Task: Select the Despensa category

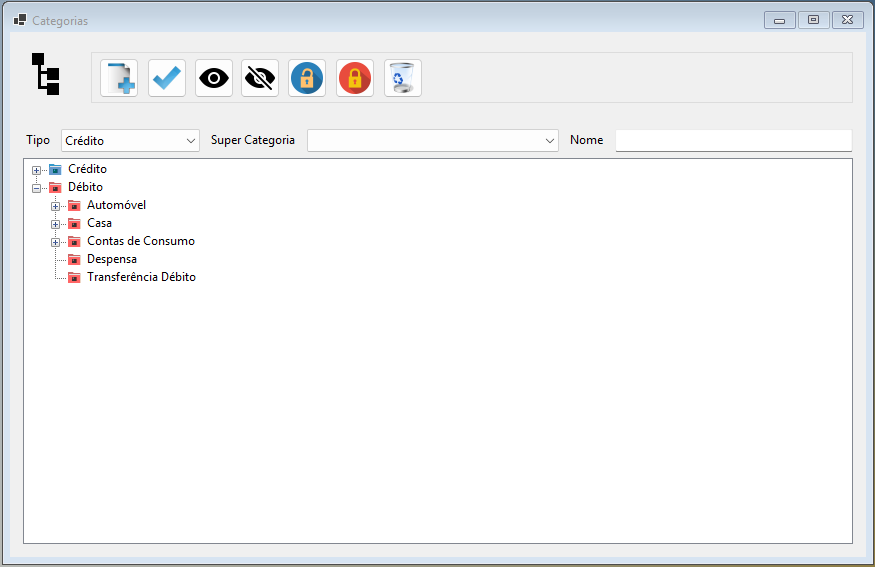Action: click(x=112, y=259)
